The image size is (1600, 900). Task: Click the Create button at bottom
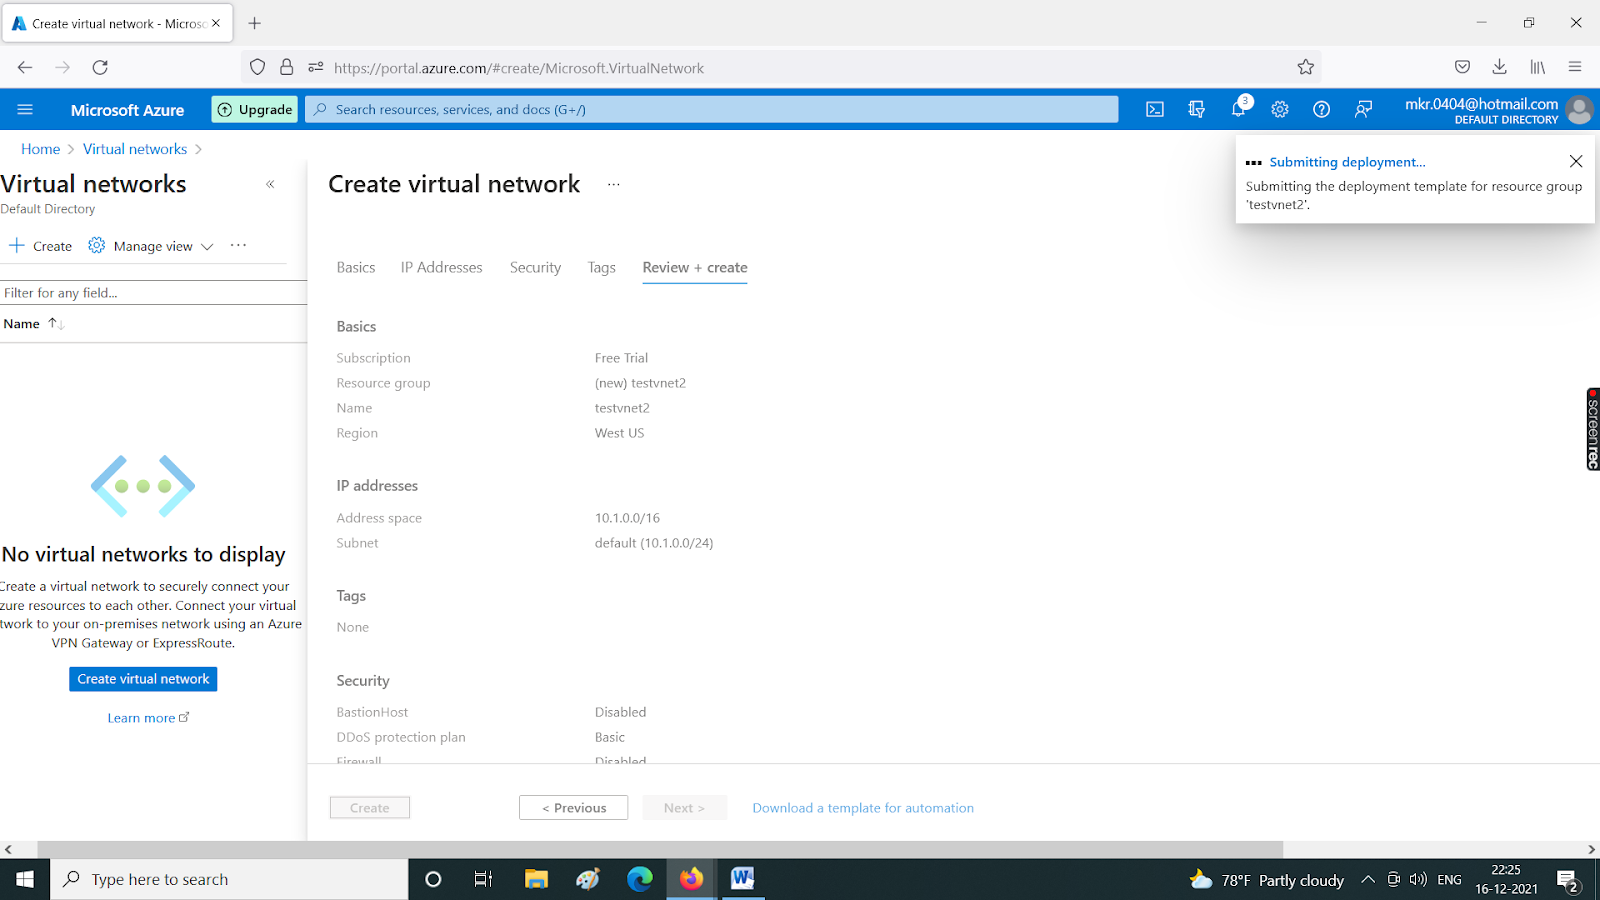tap(370, 808)
